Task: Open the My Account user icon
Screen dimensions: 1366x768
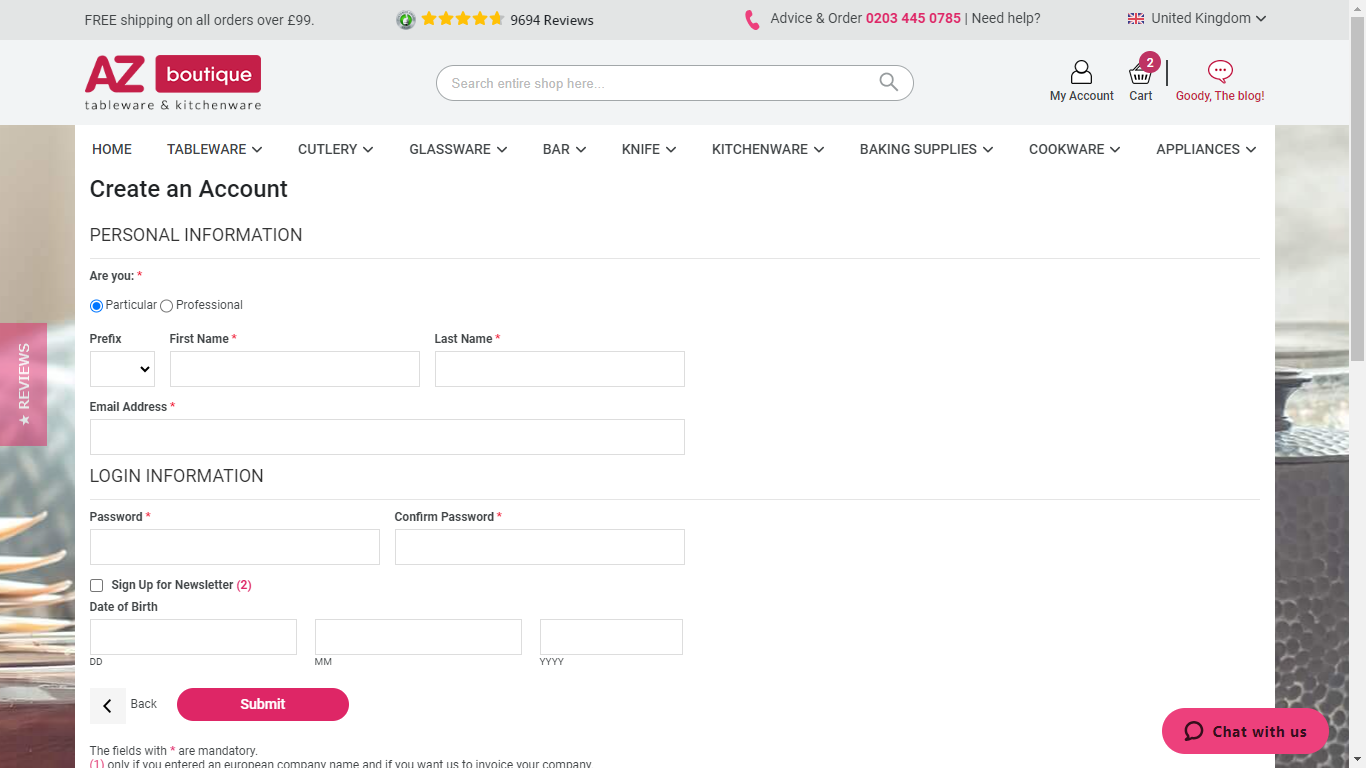Action: (x=1081, y=72)
